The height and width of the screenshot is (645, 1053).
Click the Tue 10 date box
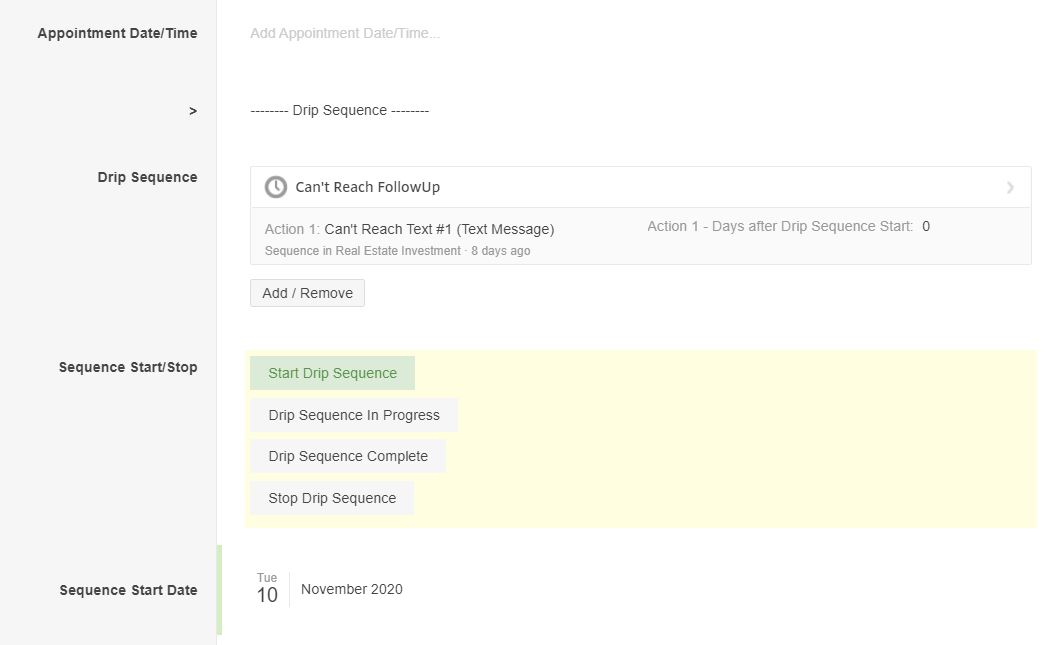coord(267,590)
